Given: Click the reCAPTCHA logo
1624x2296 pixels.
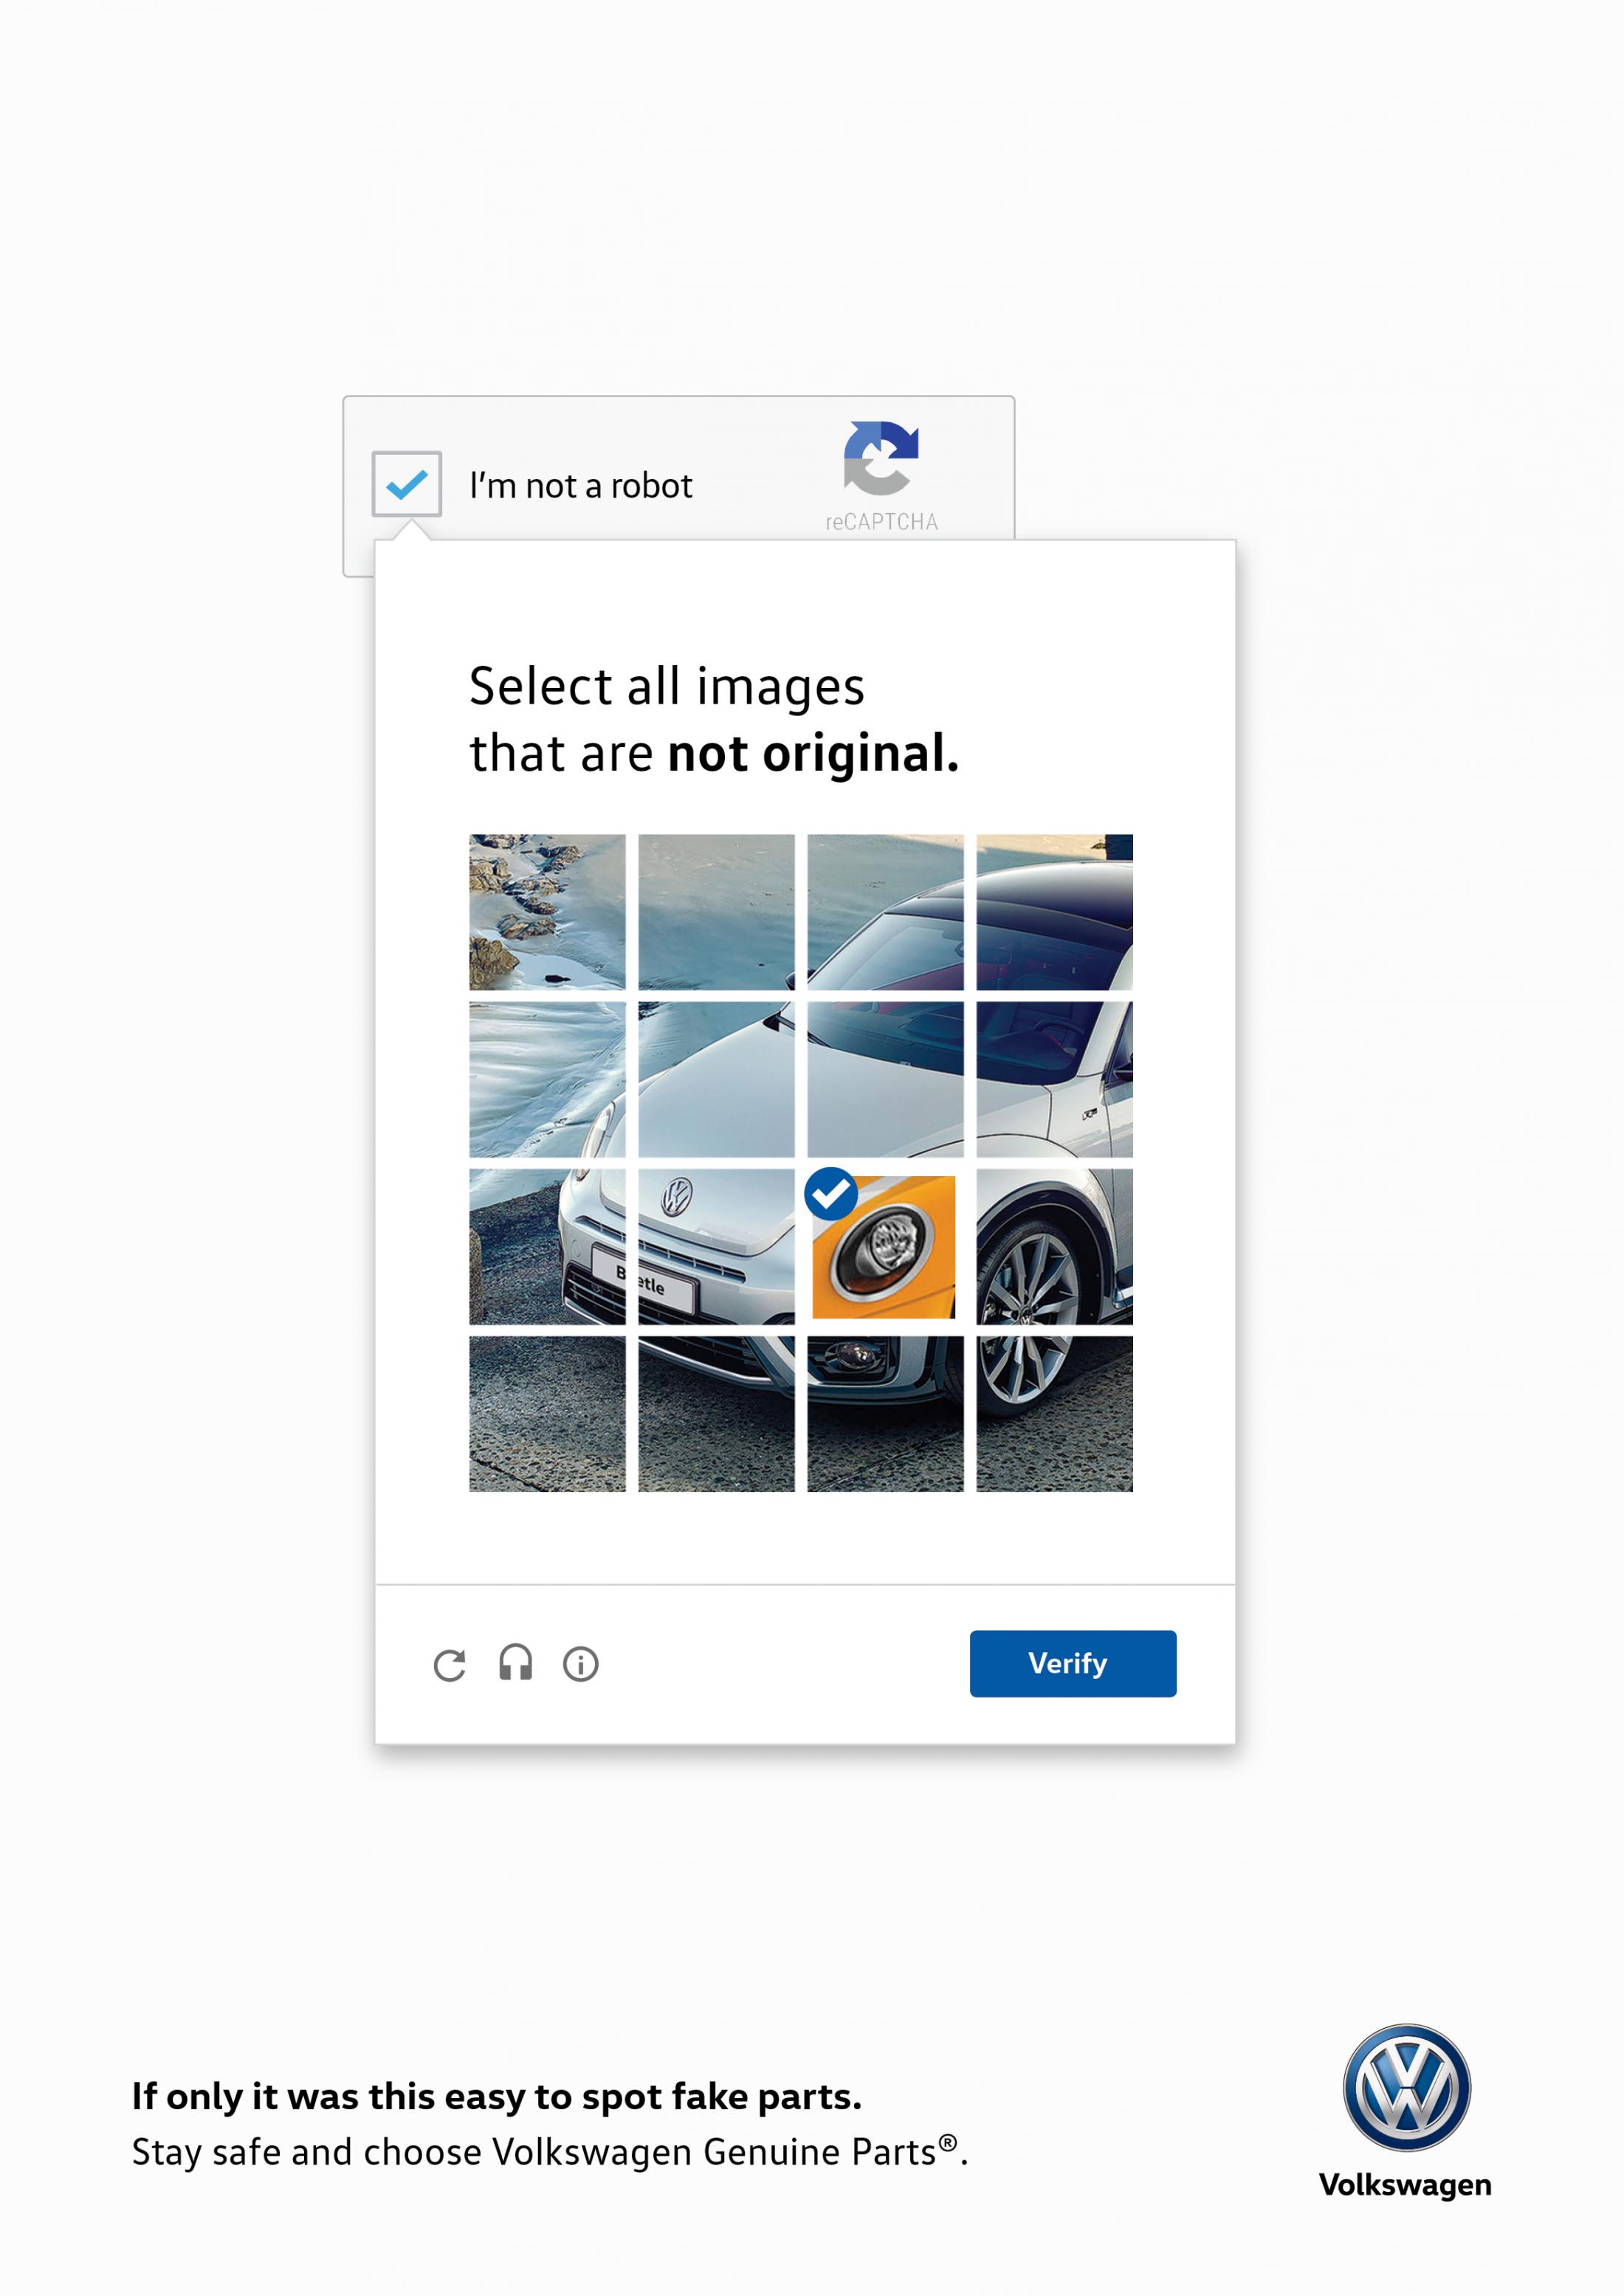Looking at the screenshot, I should click(x=880, y=458).
